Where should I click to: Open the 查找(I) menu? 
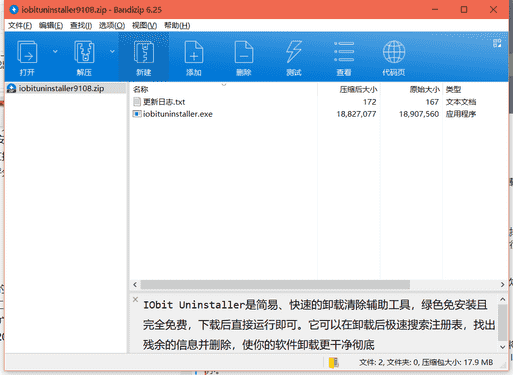(81, 26)
